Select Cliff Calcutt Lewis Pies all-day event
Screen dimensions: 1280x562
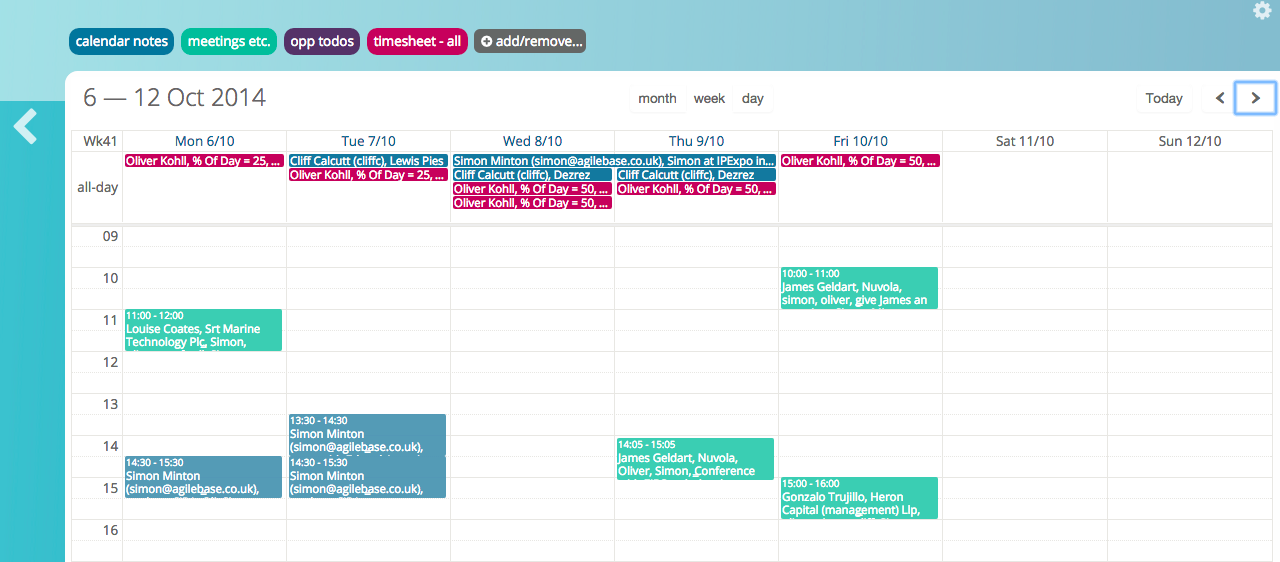point(367,161)
